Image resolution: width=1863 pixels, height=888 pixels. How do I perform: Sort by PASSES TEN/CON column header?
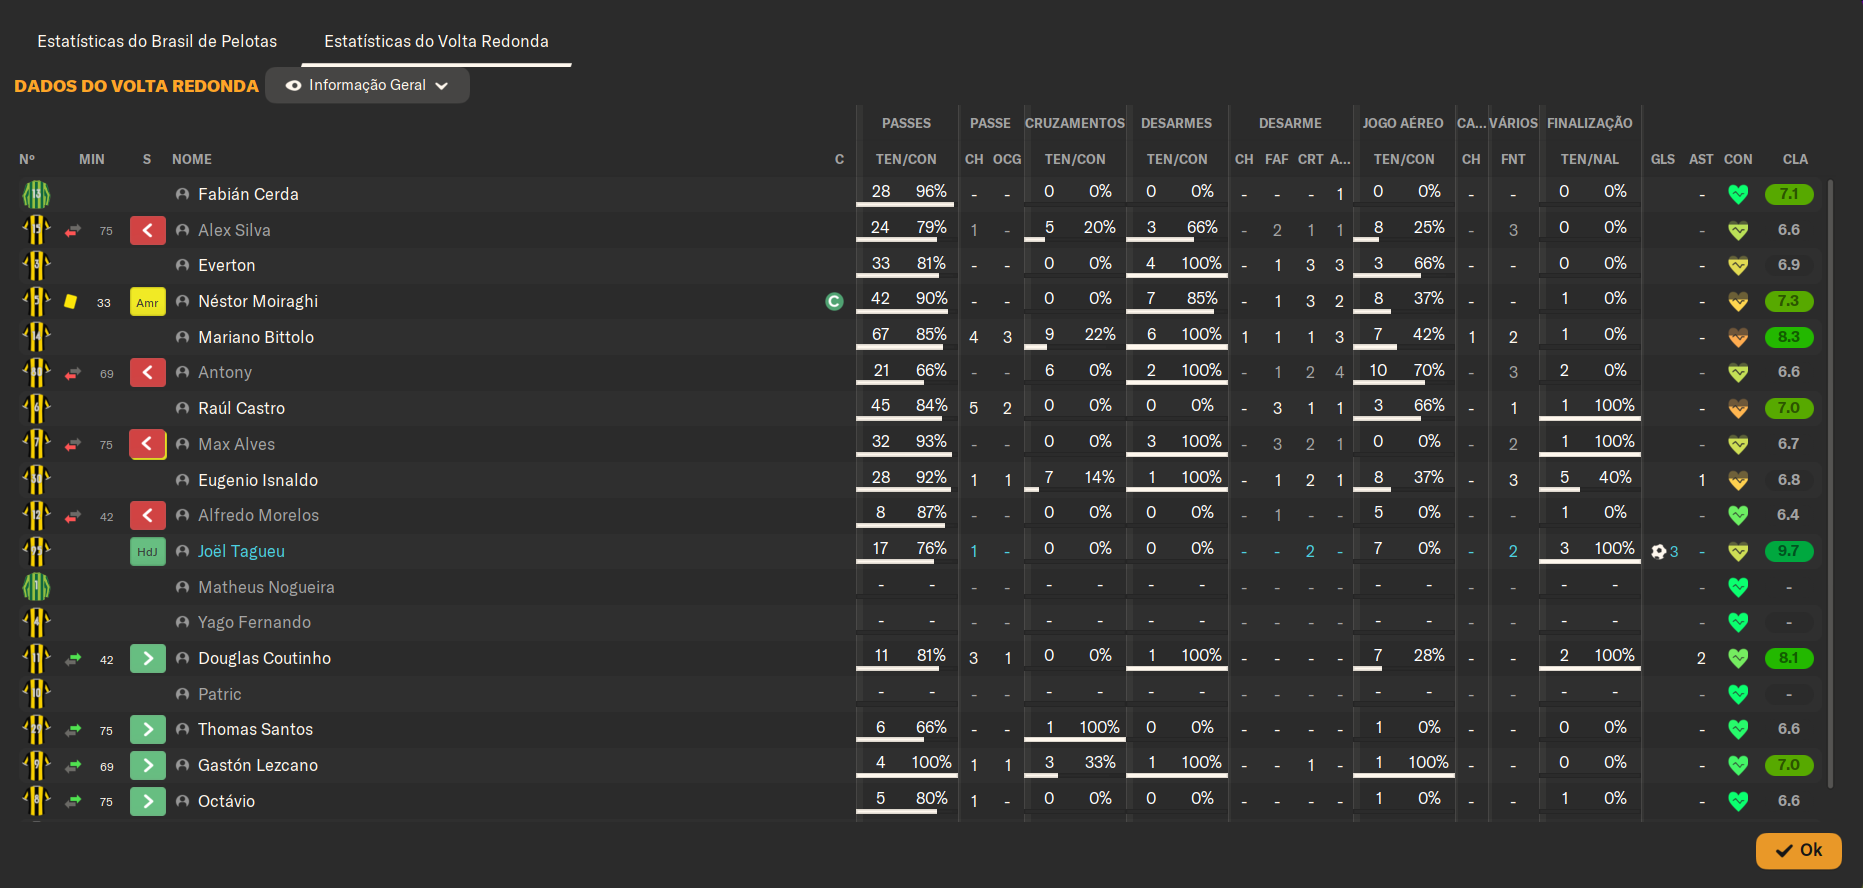[x=906, y=159]
